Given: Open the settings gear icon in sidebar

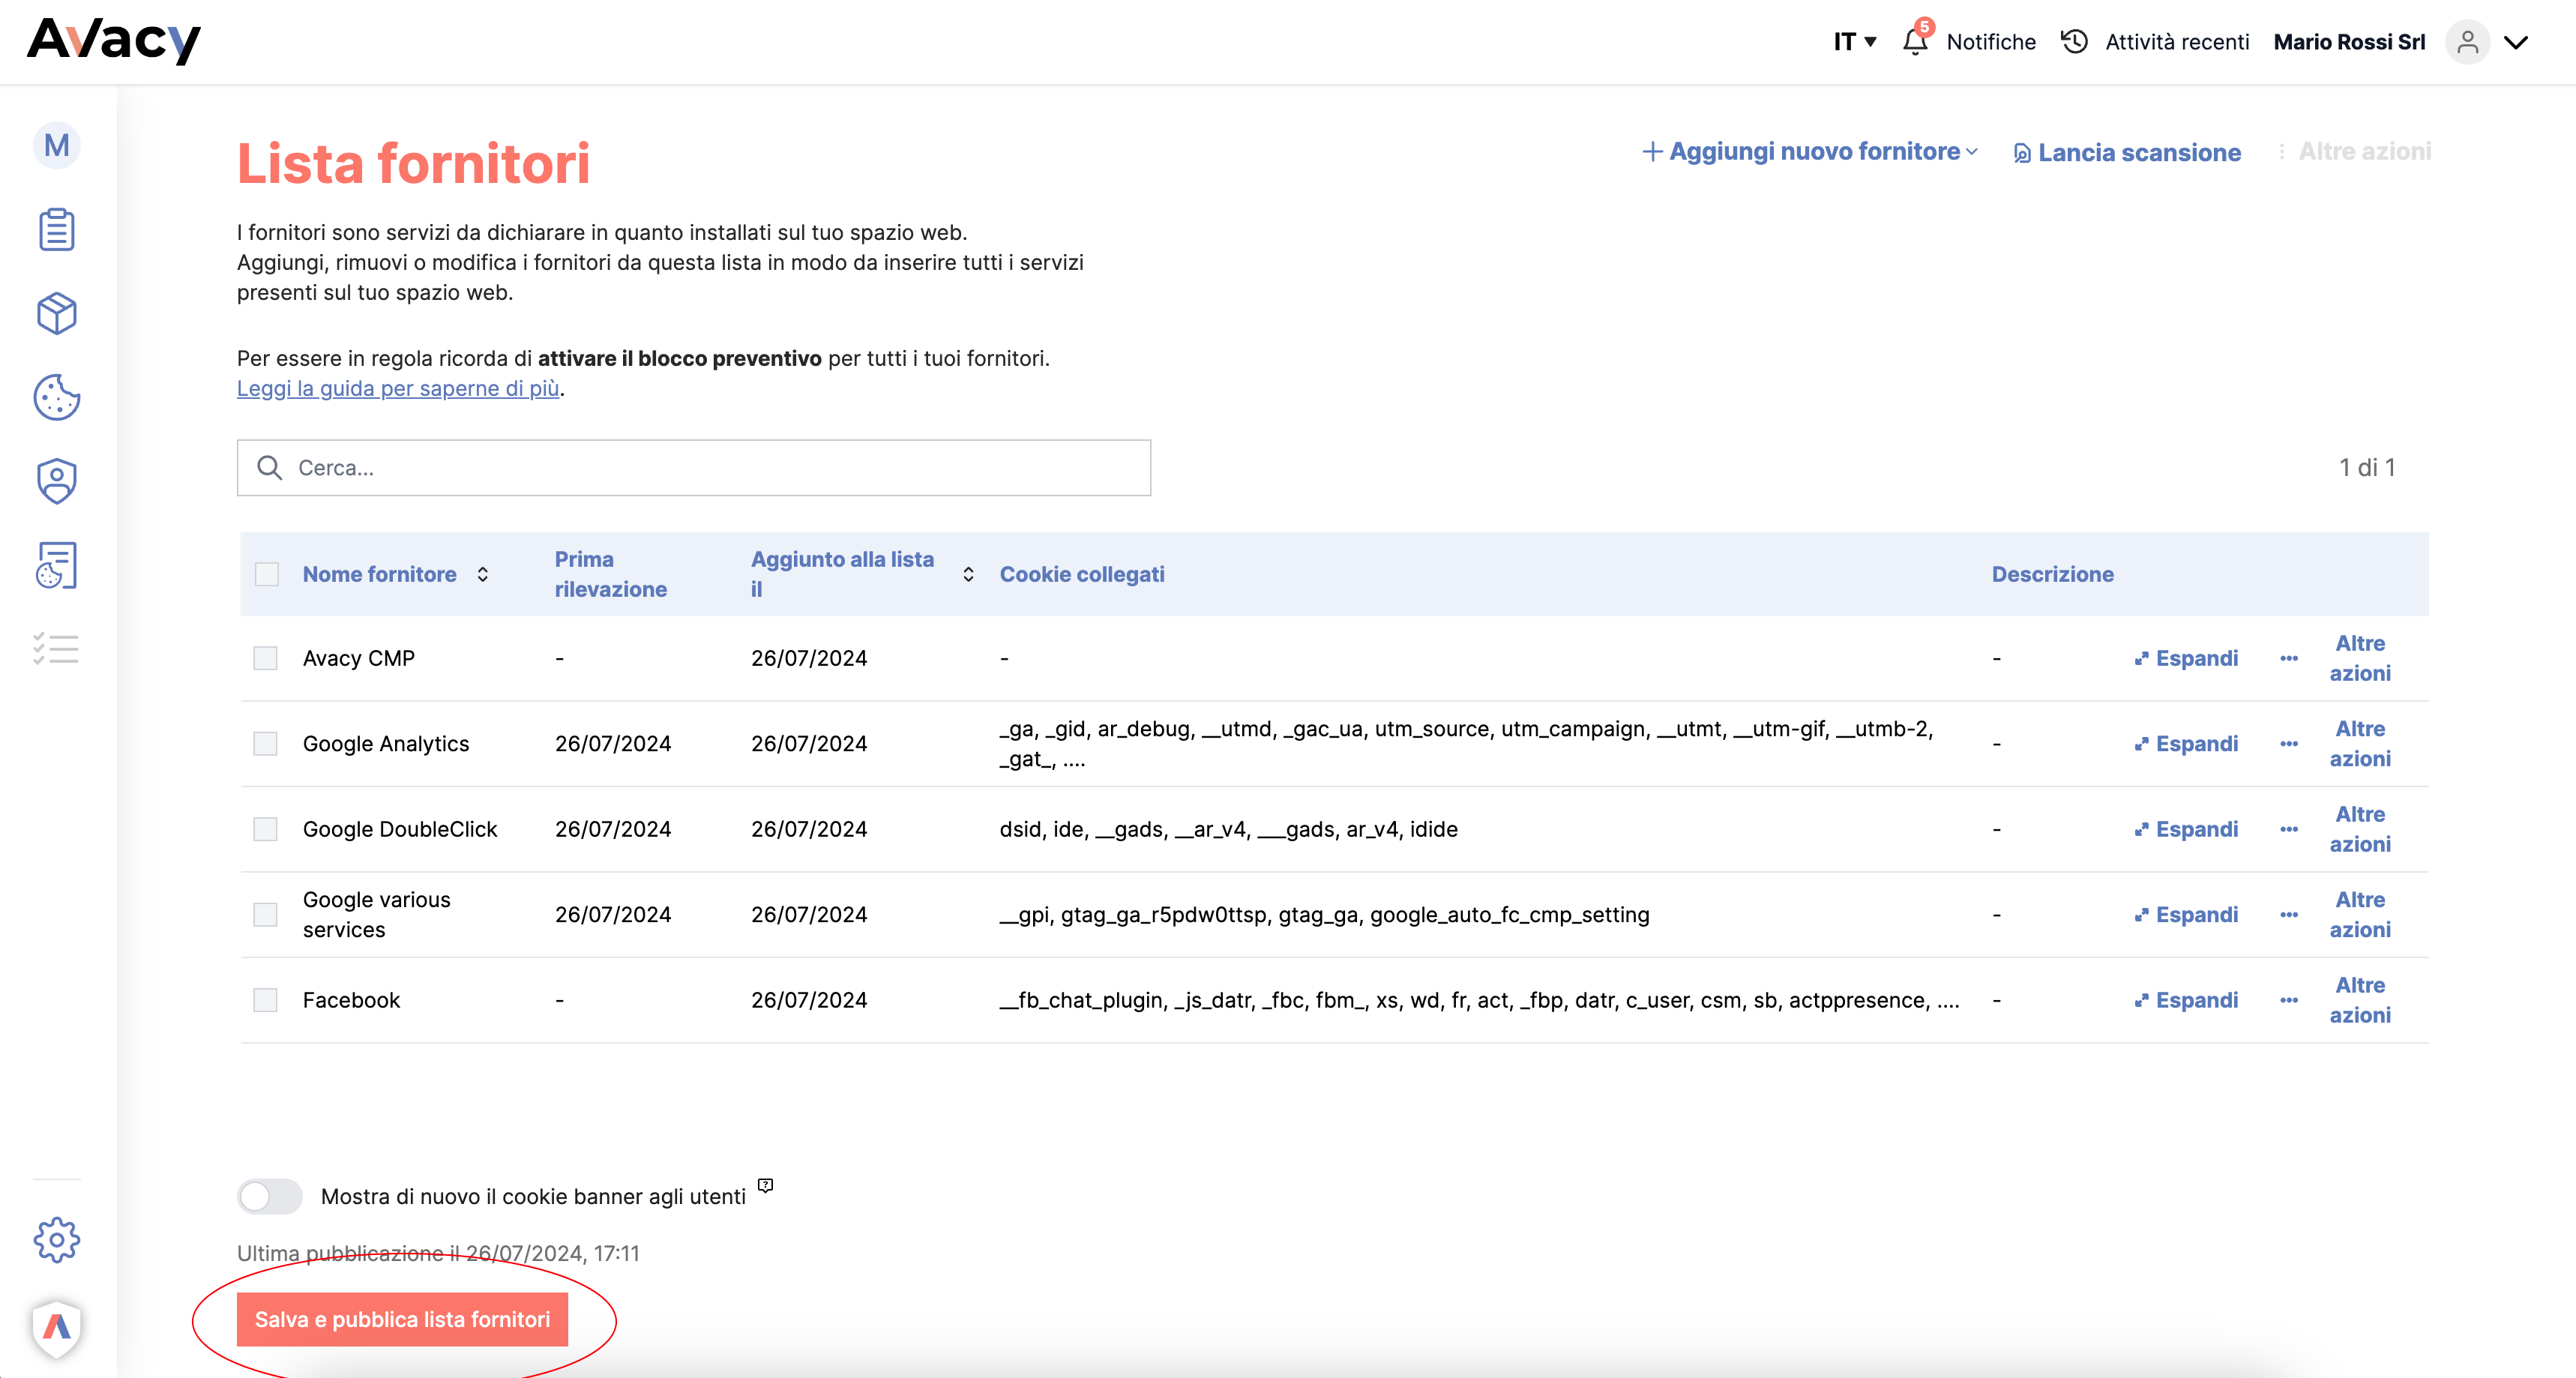Looking at the screenshot, I should (x=57, y=1240).
